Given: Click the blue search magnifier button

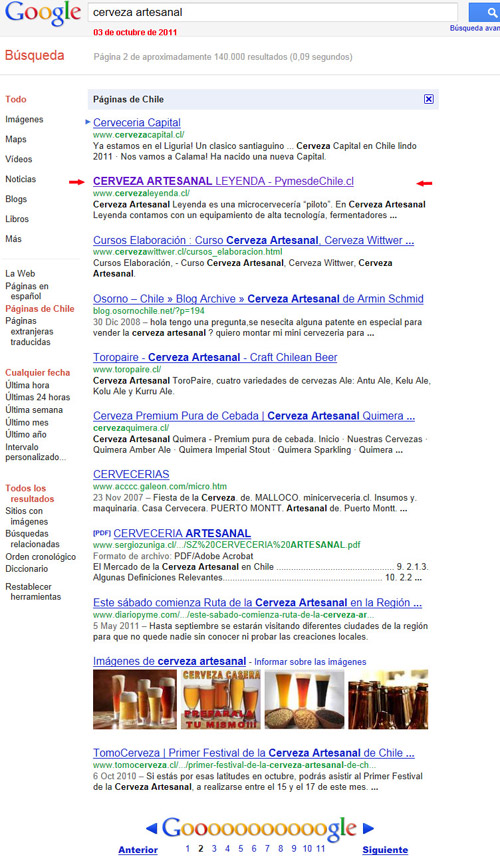Looking at the screenshot, I should pyautogui.click(x=485, y=12).
